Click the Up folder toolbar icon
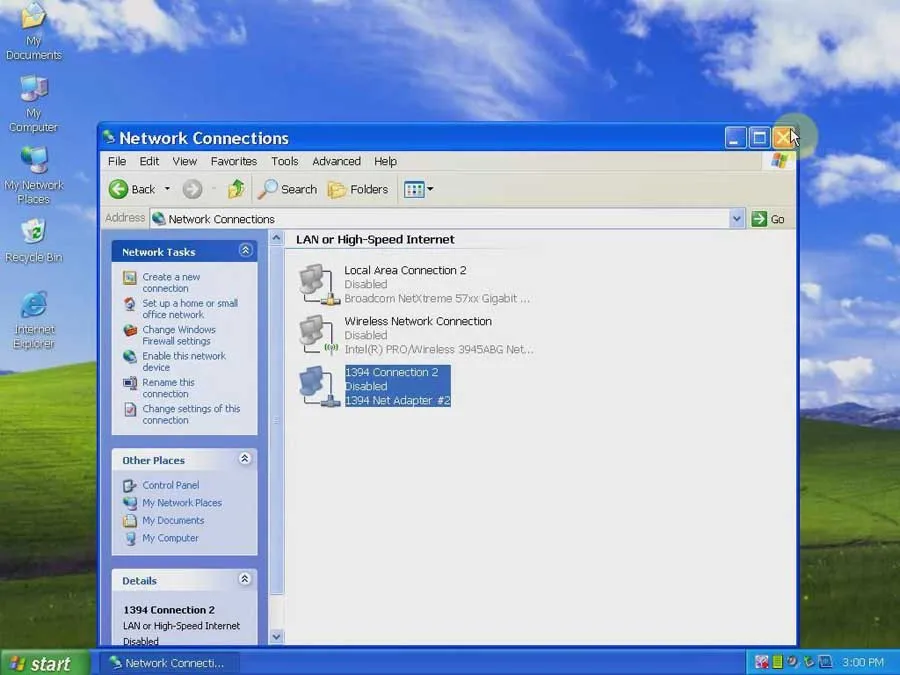This screenshot has height=675, width=900. tap(236, 189)
